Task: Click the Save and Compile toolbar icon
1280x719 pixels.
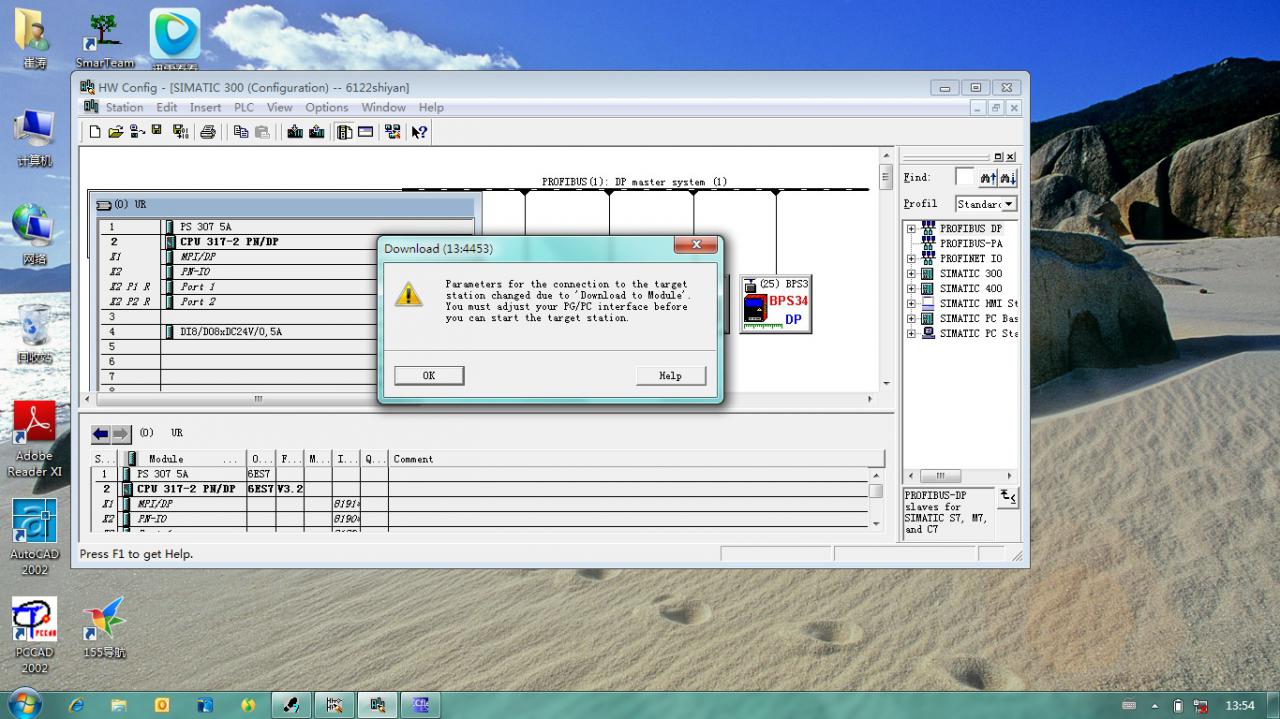Action: tap(181, 131)
